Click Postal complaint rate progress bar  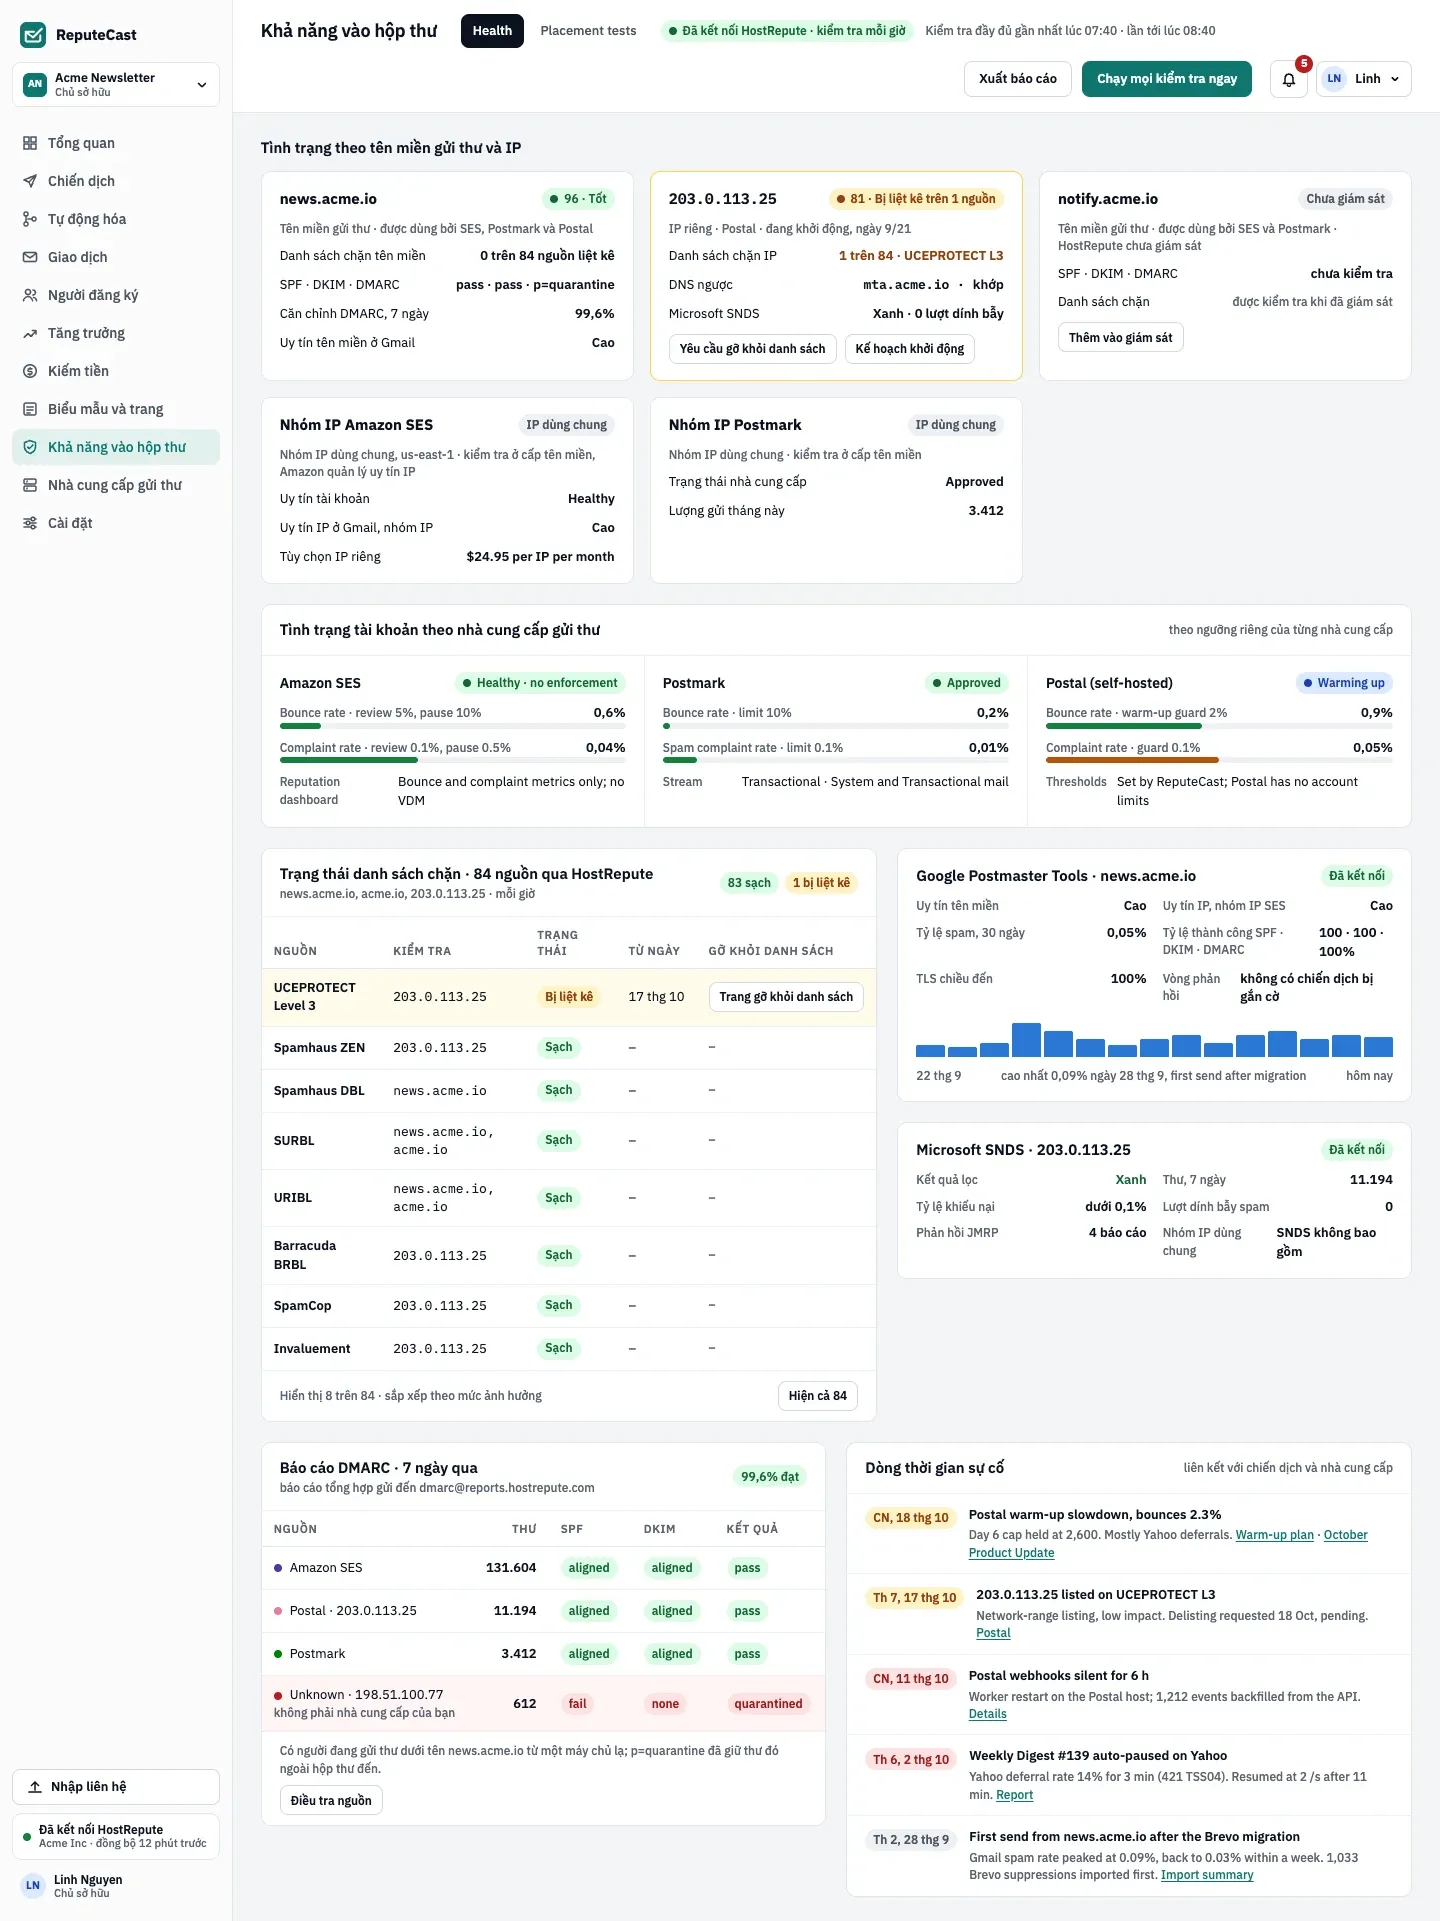point(1219,760)
